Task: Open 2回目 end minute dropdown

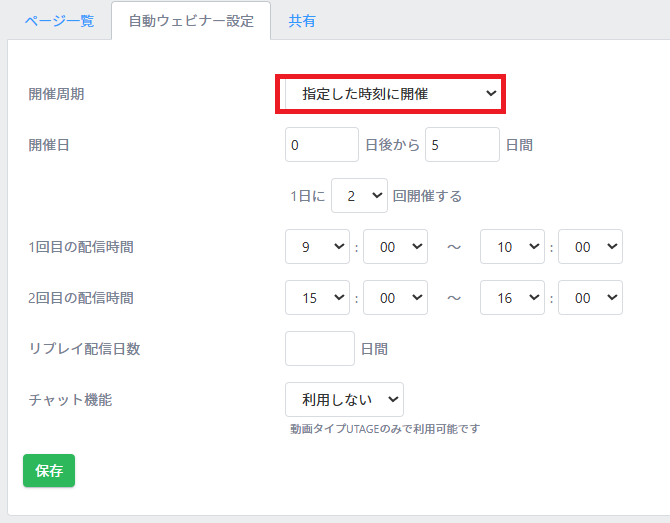Action: 590,297
